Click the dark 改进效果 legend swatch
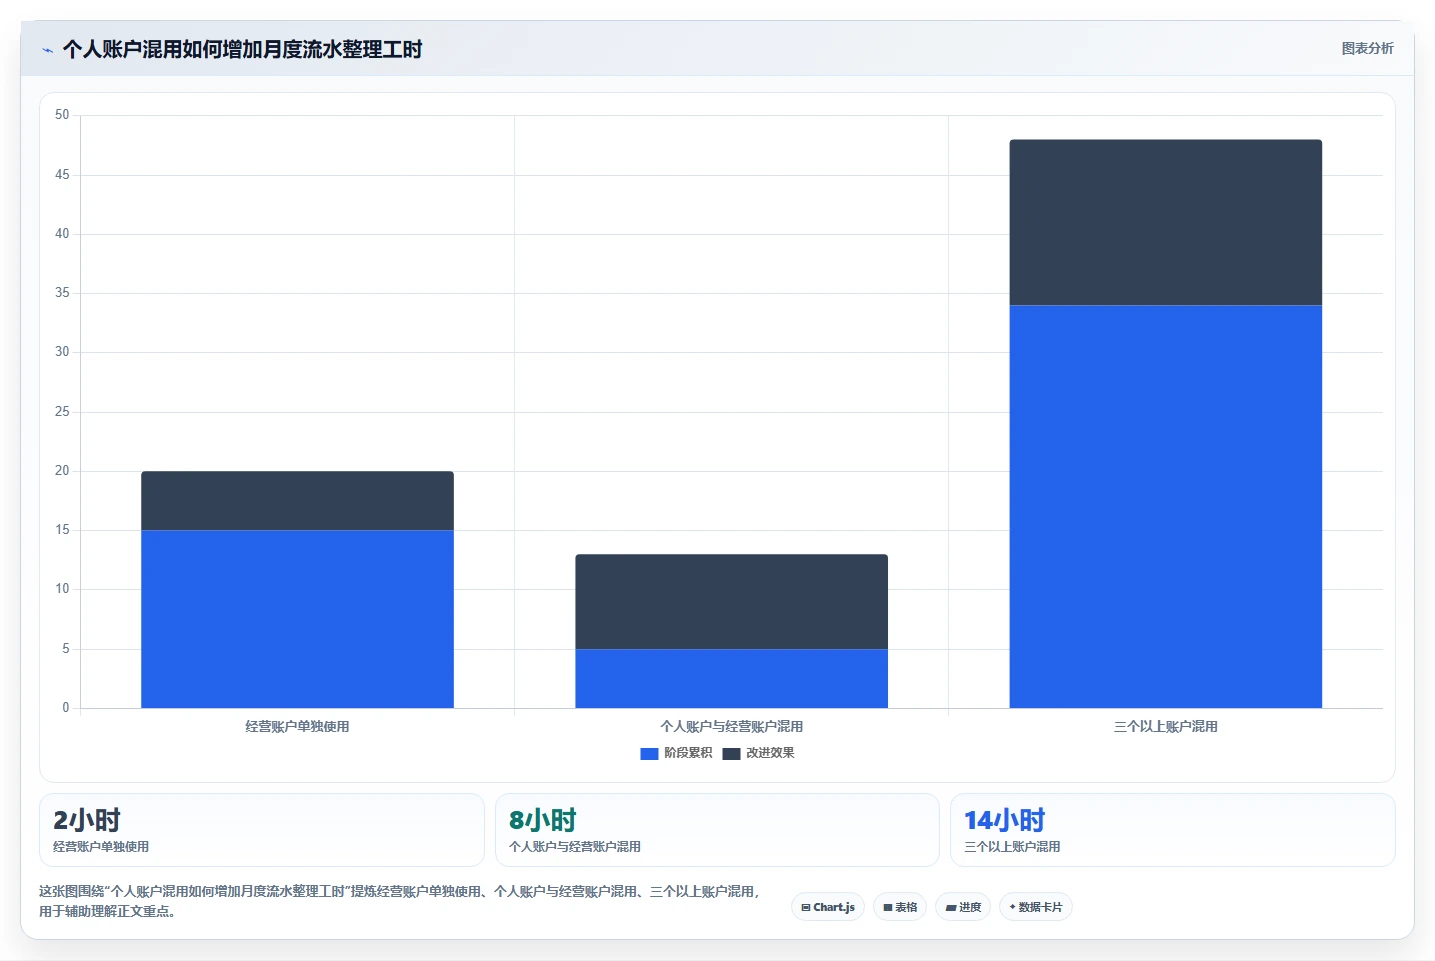Viewport: 1435px width, 961px height. click(731, 754)
